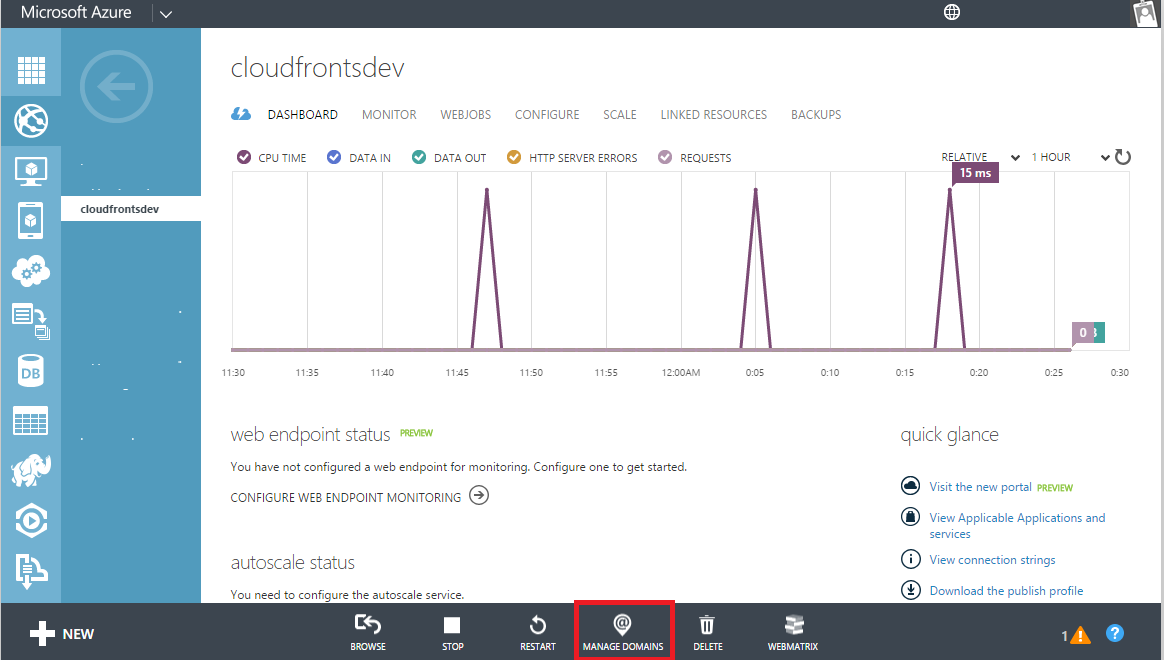Expand the Microsoft Azure chevron menu

tap(166, 13)
